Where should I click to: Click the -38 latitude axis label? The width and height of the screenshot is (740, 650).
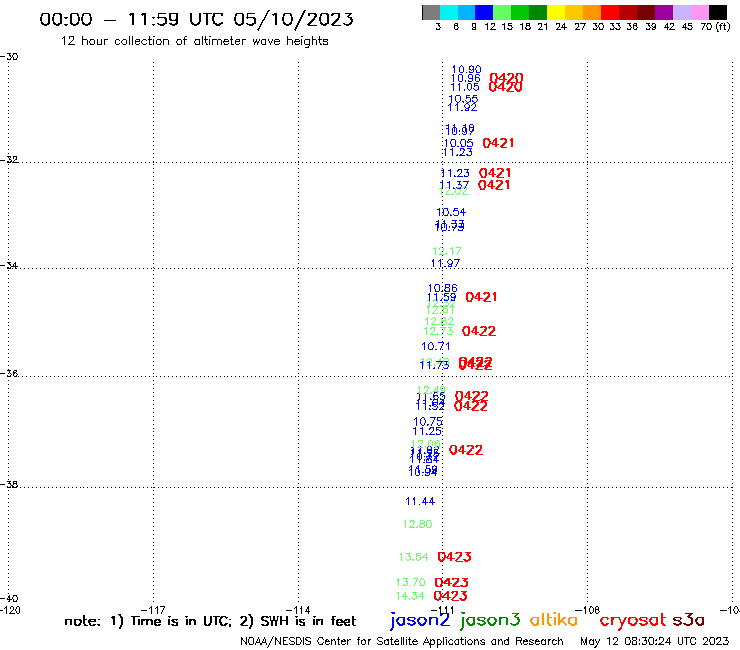(x=9, y=485)
